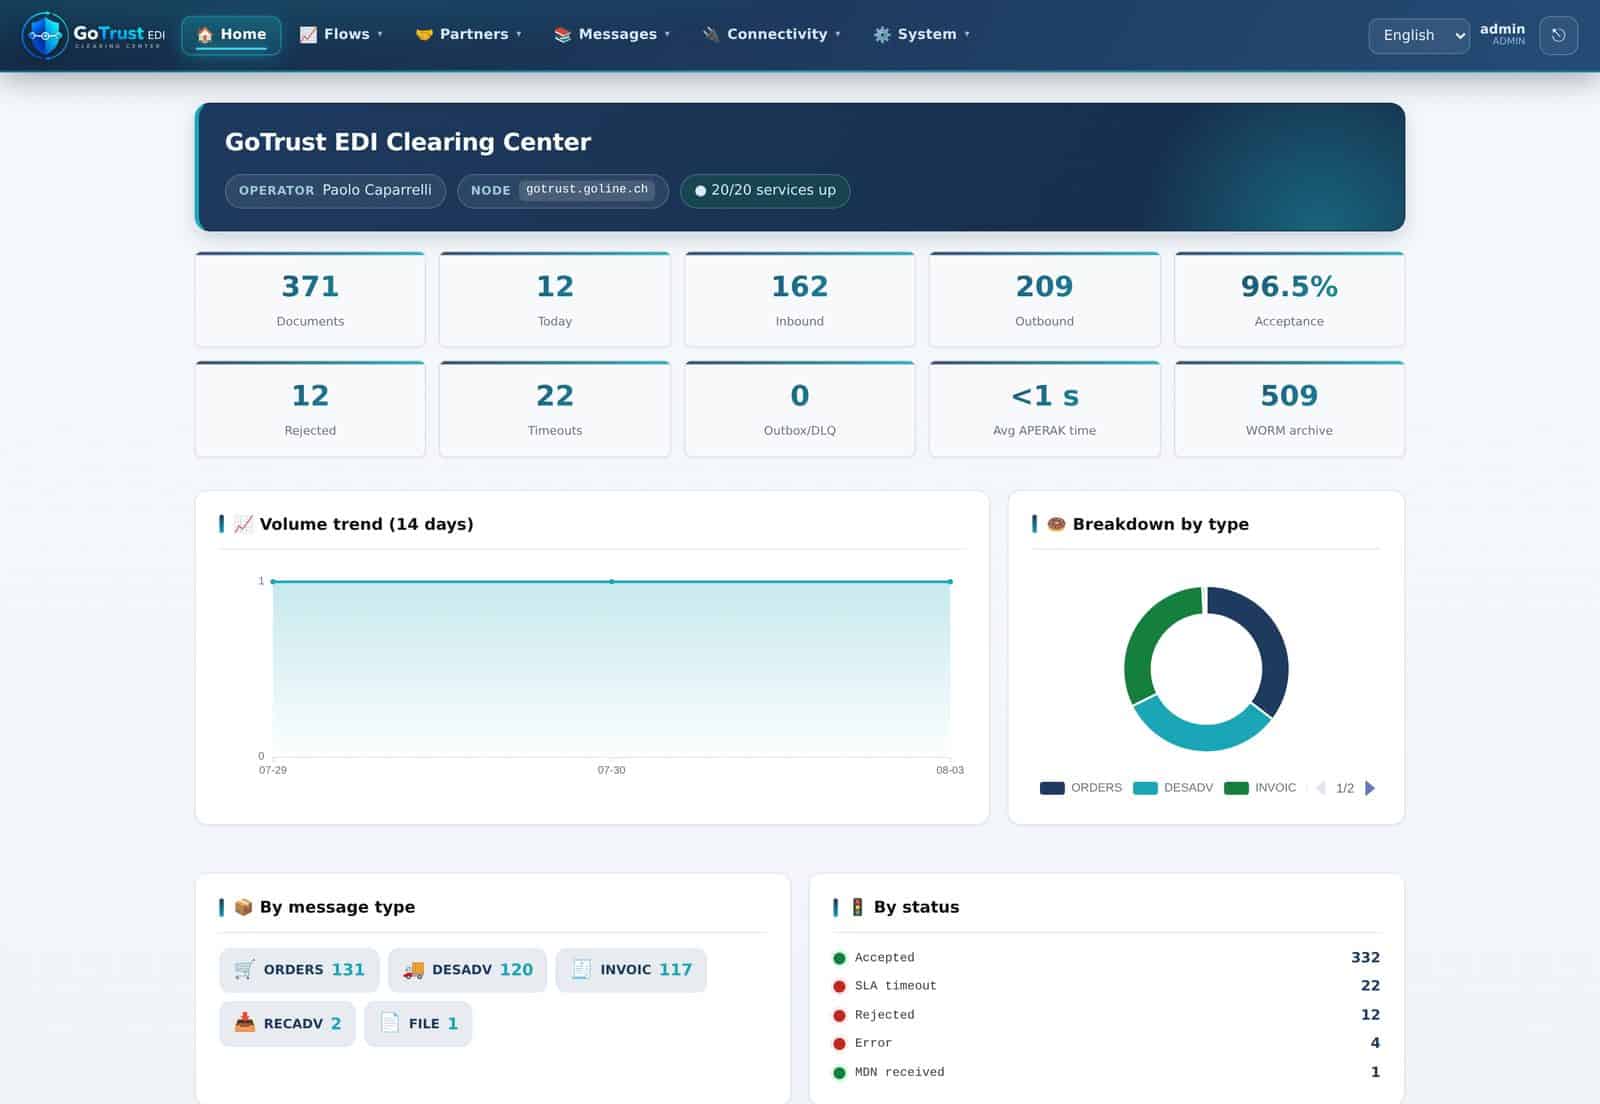Click the Partners dropdown arrow

(x=518, y=35)
